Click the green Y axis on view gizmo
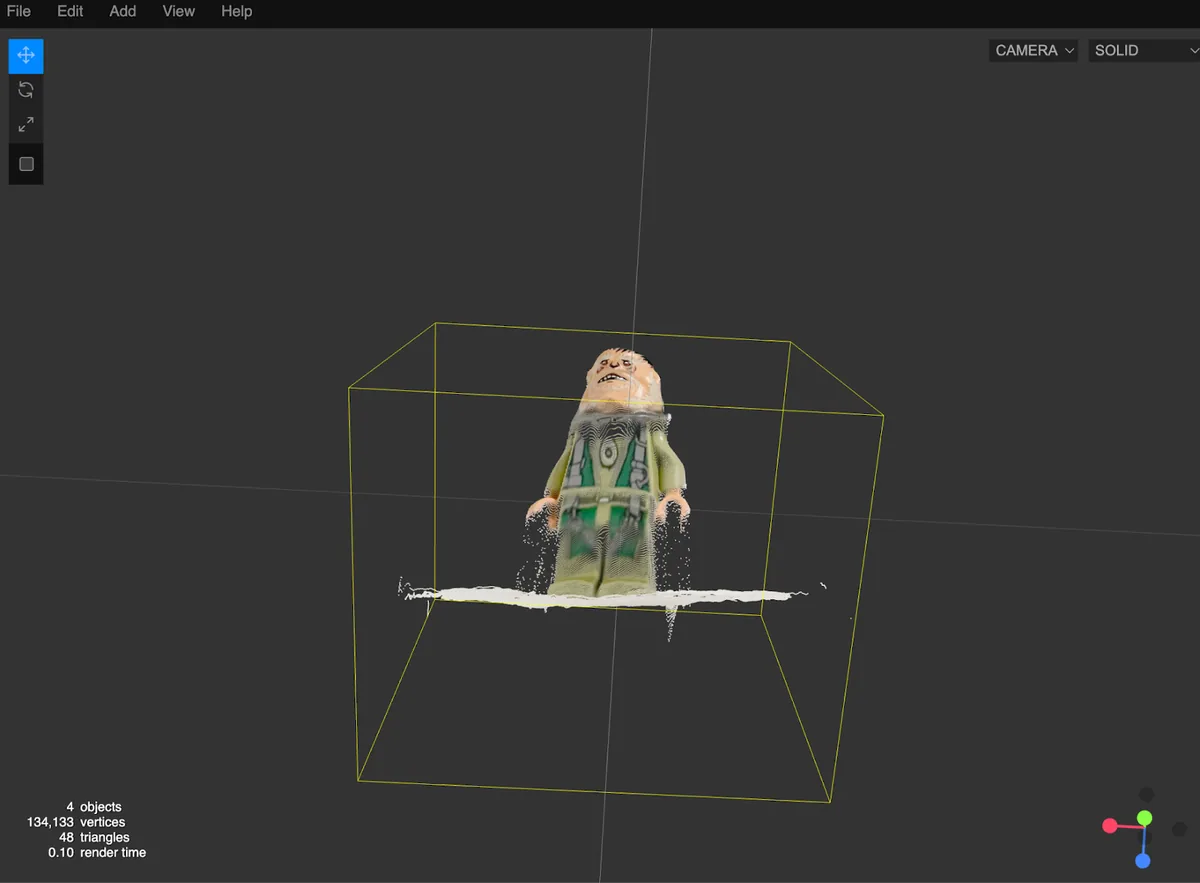This screenshot has width=1200, height=883. tap(1145, 819)
